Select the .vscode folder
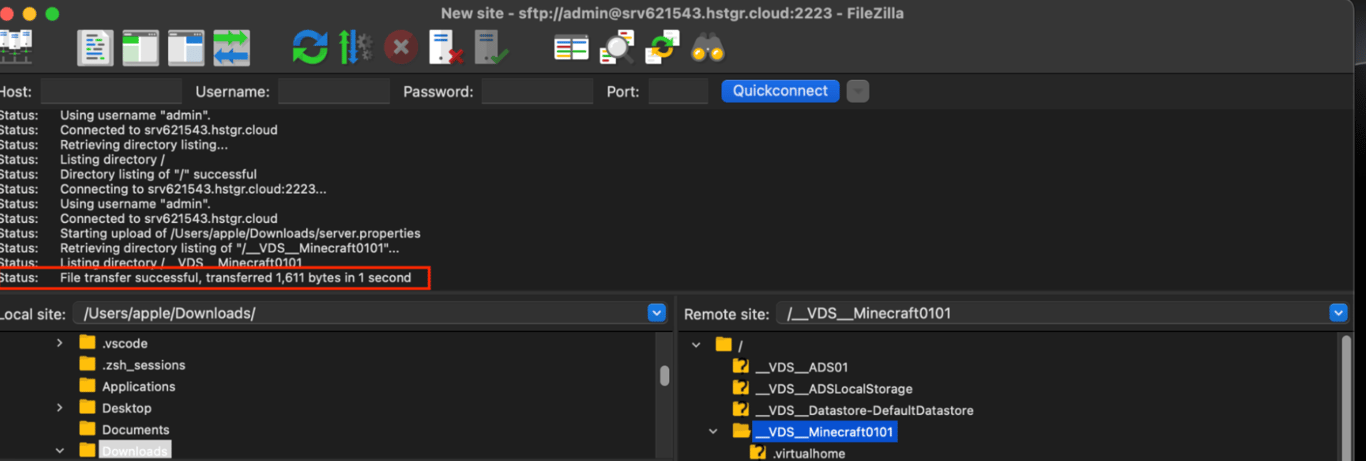Image resolution: width=1366 pixels, height=461 pixels. point(125,343)
